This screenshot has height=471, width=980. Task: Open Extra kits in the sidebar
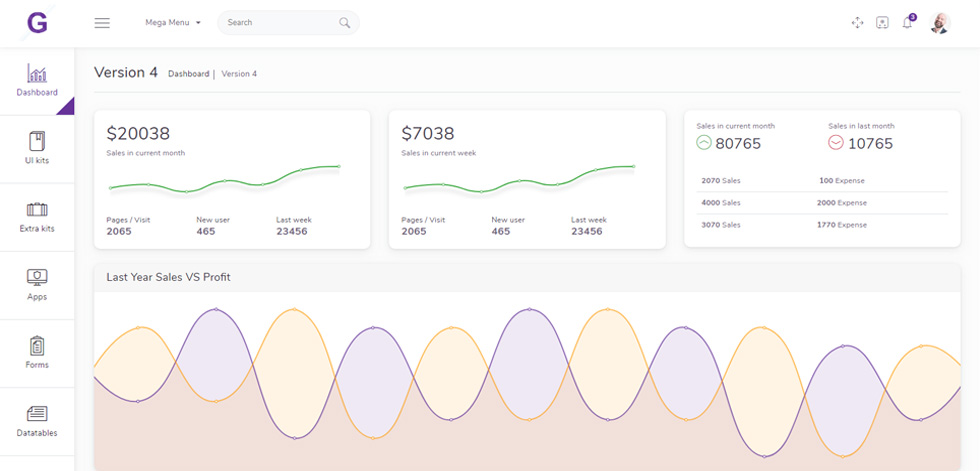37,217
